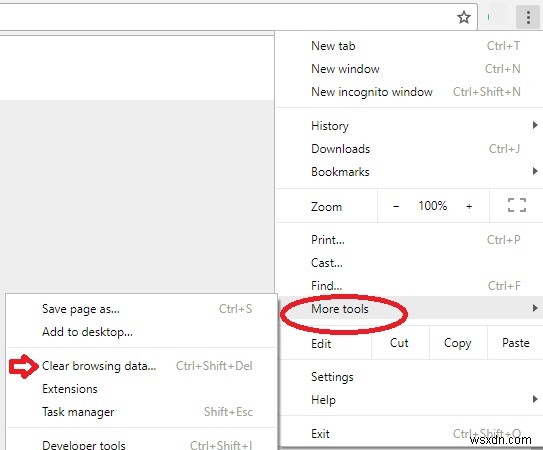Choose New window
Screen dimensions: 543x450
coord(410,69)
